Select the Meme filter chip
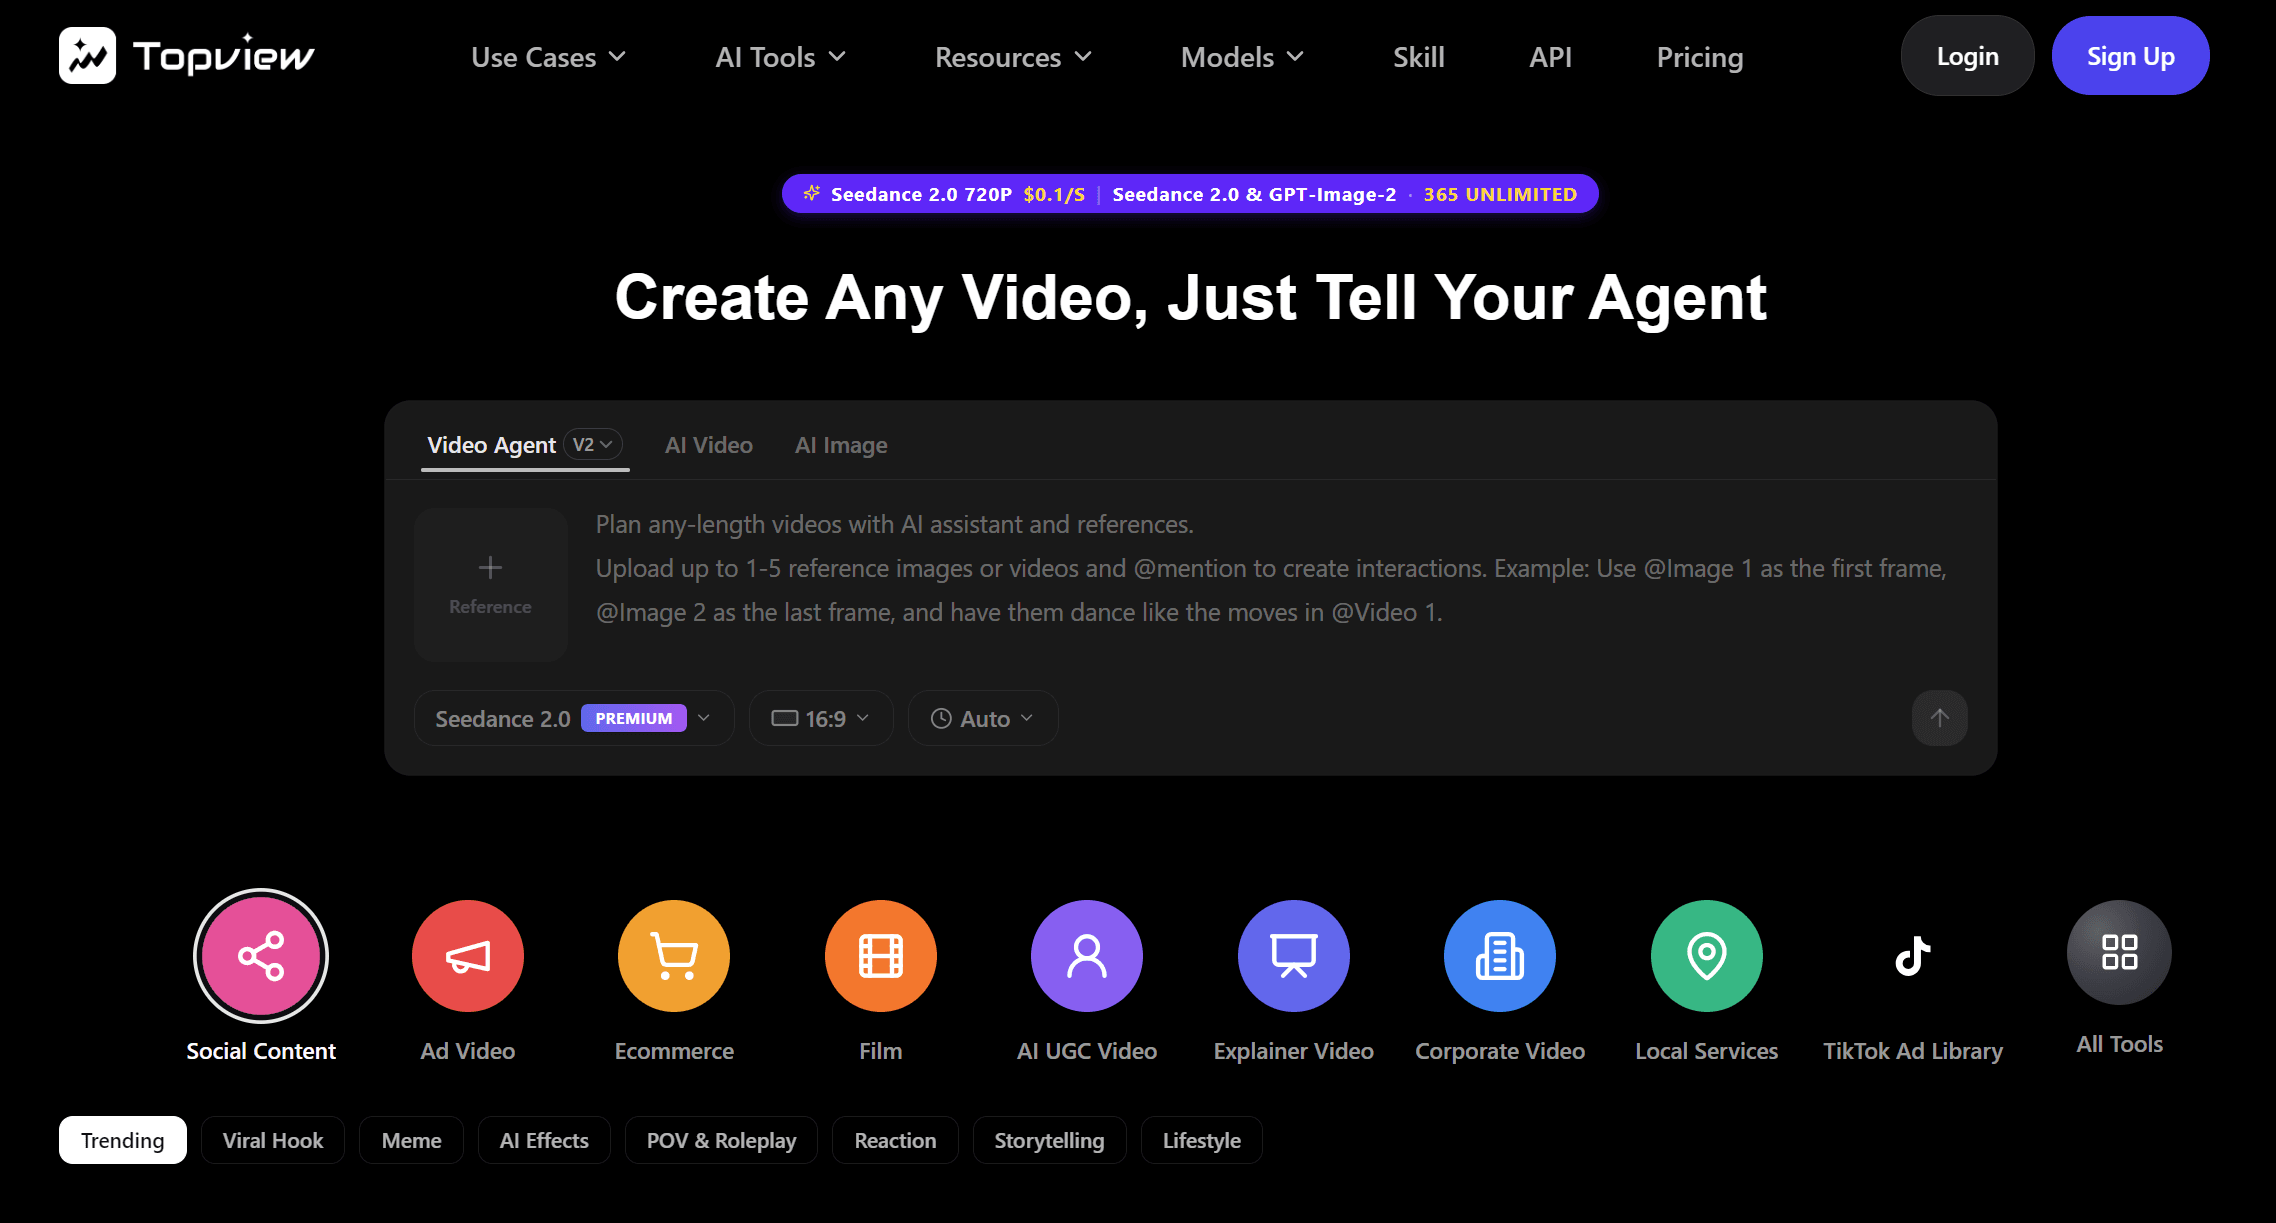 click(411, 1140)
